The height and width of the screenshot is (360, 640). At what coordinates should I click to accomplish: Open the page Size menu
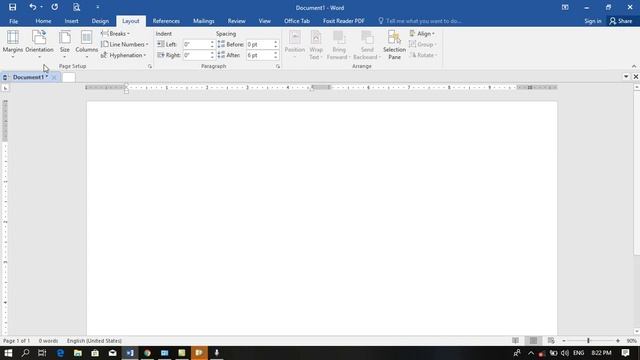(64, 44)
